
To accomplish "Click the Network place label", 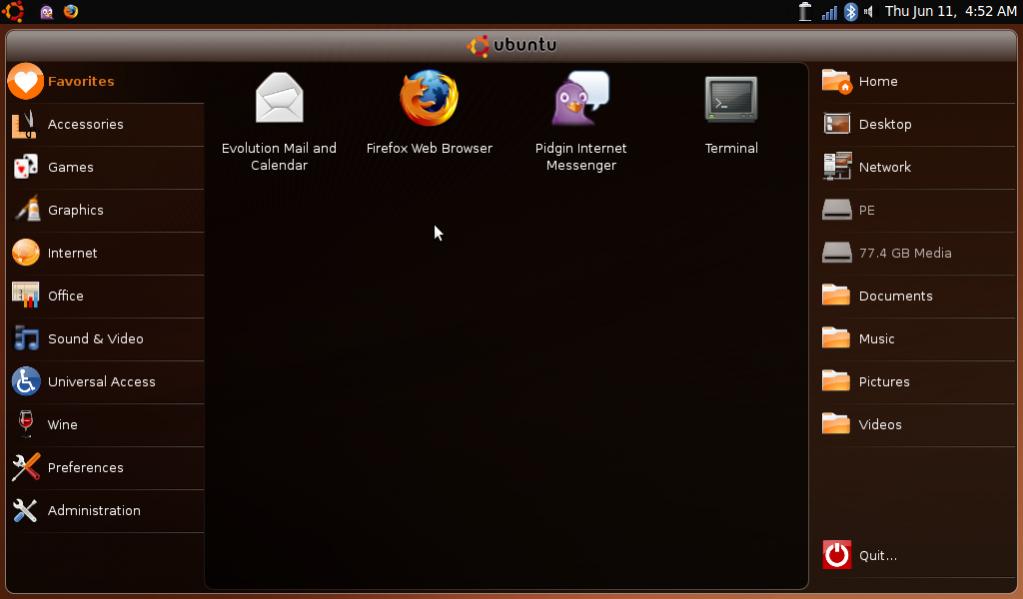I will tap(885, 167).
